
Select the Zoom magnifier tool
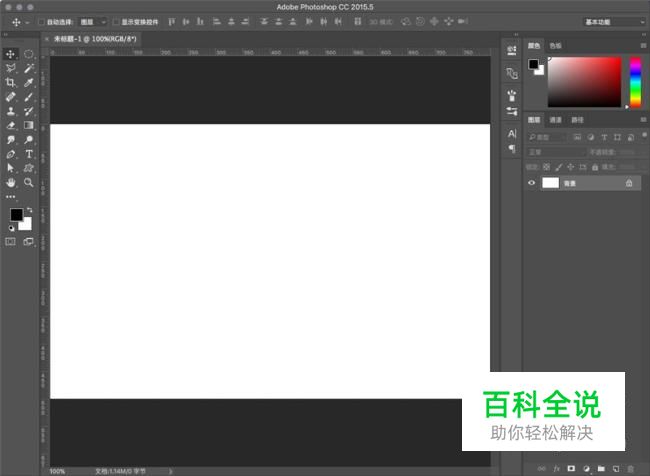click(x=29, y=183)
